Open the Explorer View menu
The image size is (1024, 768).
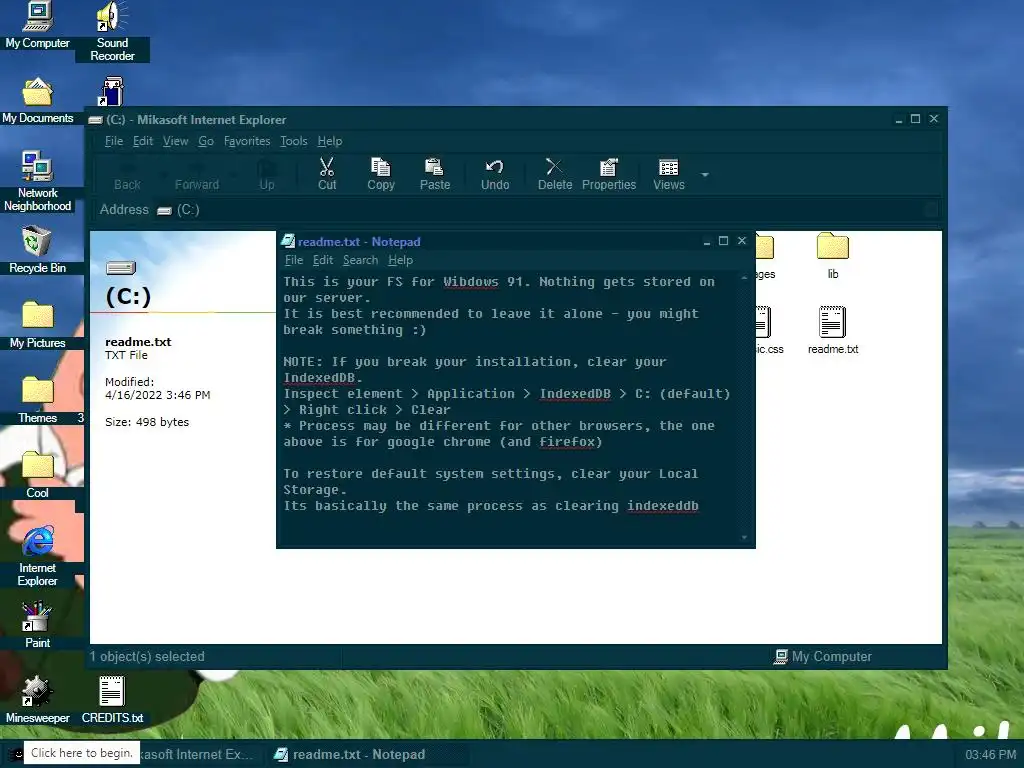click(x=176, y=141)
